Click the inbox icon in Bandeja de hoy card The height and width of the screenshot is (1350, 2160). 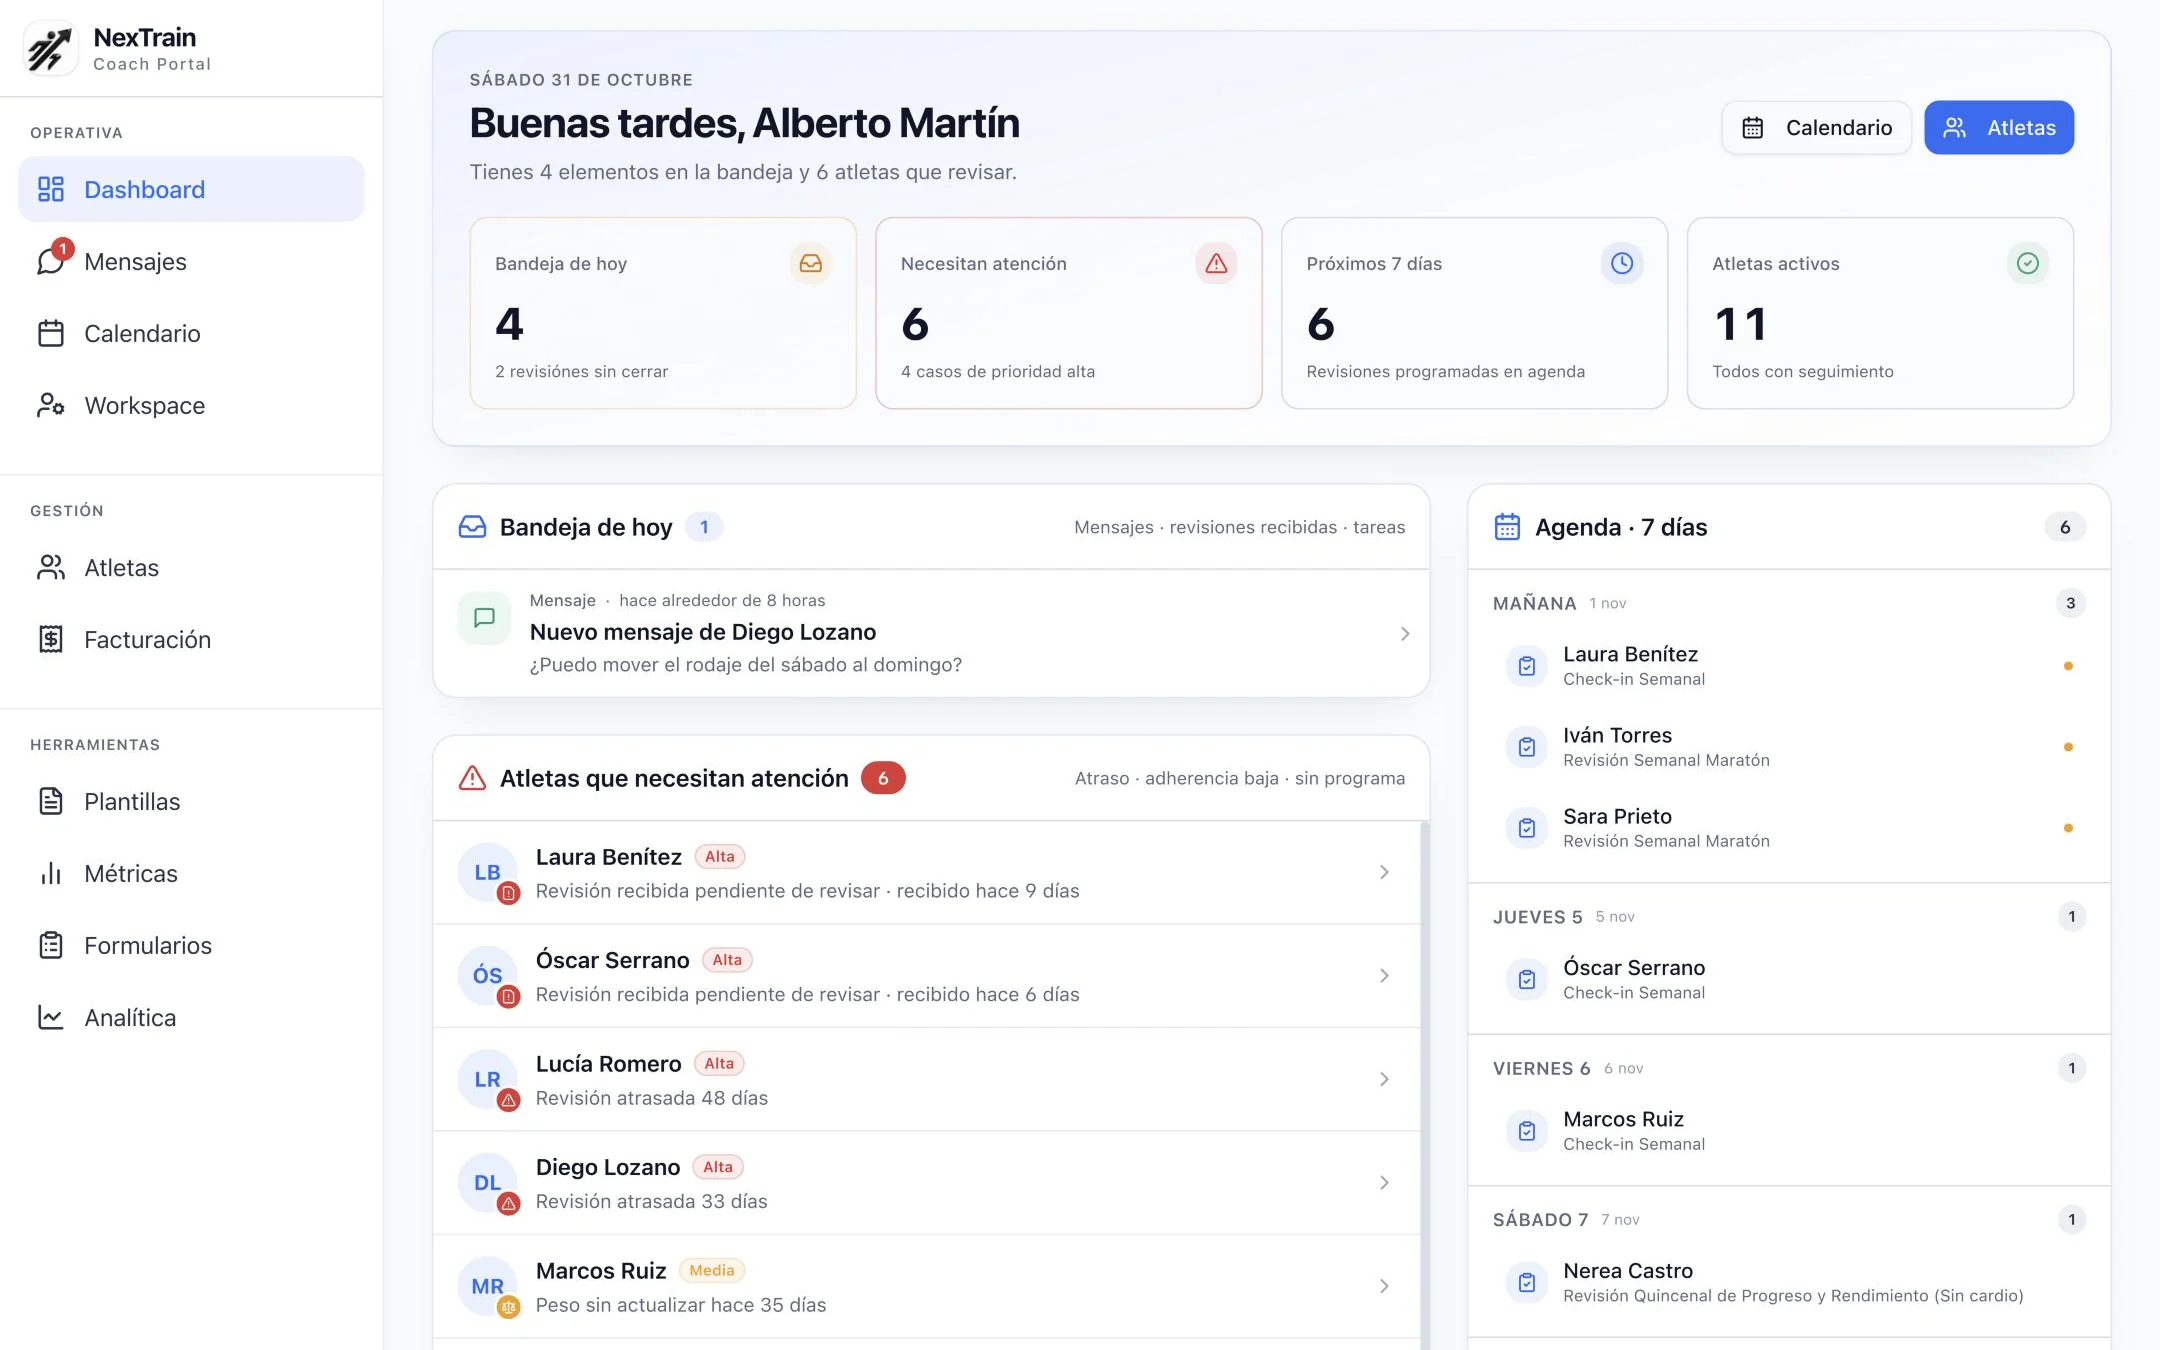(x=811, y=263)
